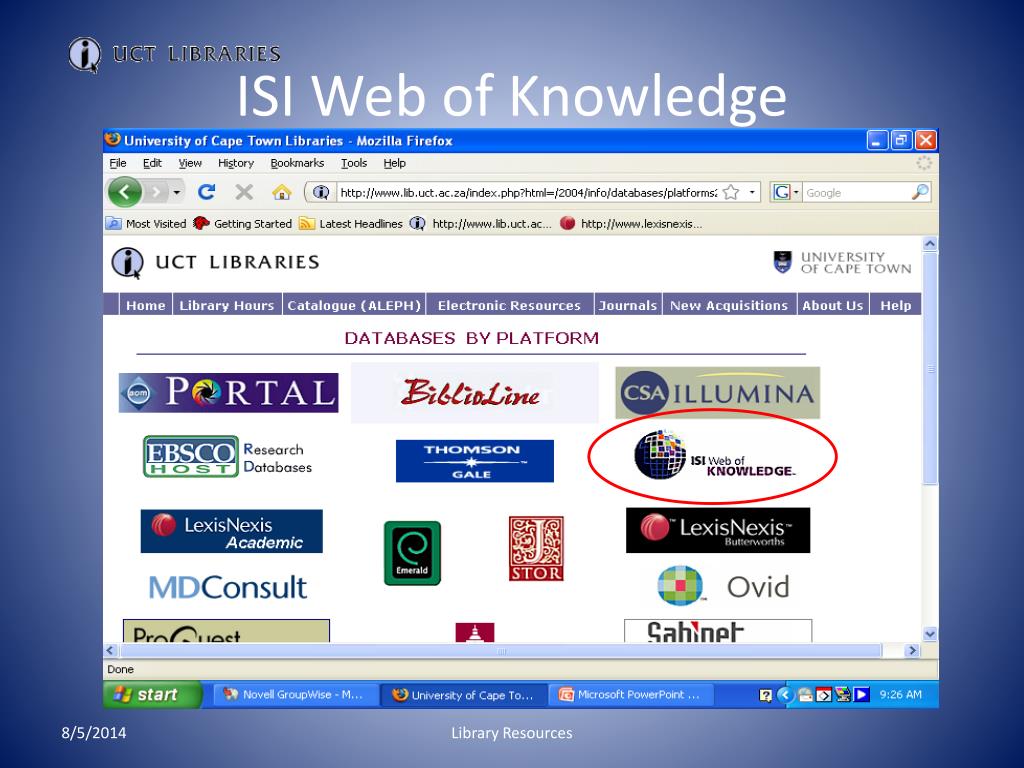
Task: Click the horizontal scrollbar left arrow
Action: (110, 650)
